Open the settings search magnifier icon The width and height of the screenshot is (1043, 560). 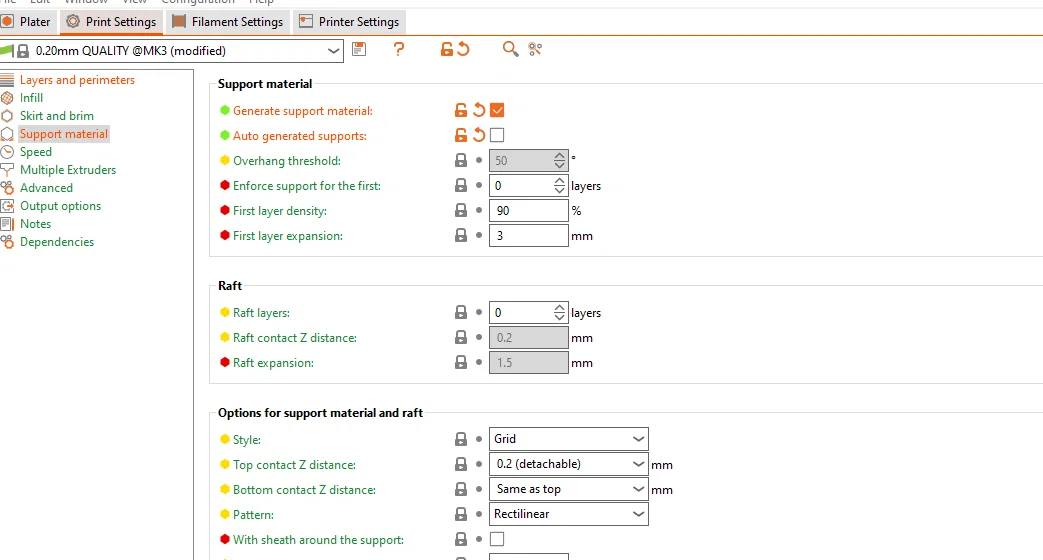511,49
